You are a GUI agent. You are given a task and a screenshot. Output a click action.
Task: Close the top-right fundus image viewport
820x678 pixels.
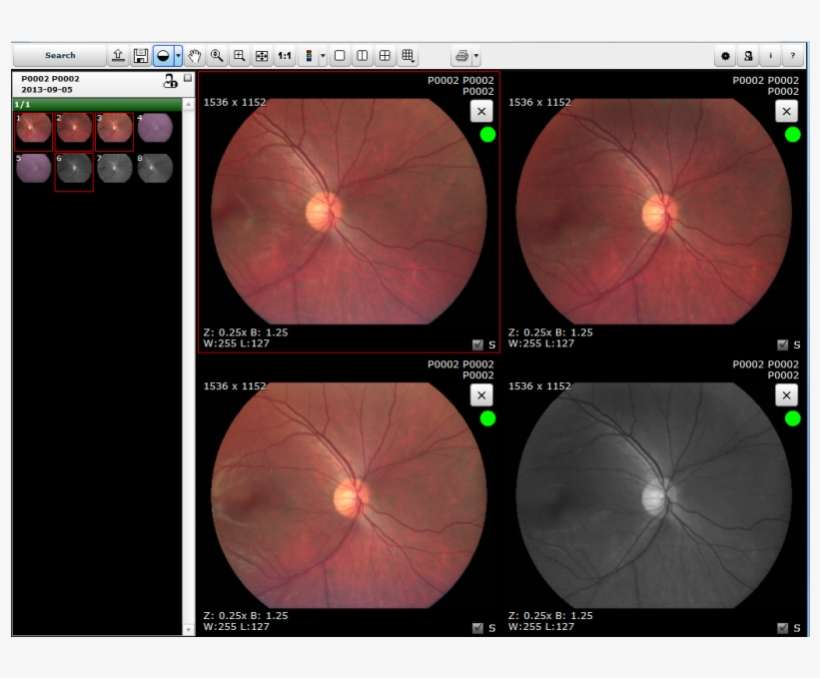click(x=787, y=112)
